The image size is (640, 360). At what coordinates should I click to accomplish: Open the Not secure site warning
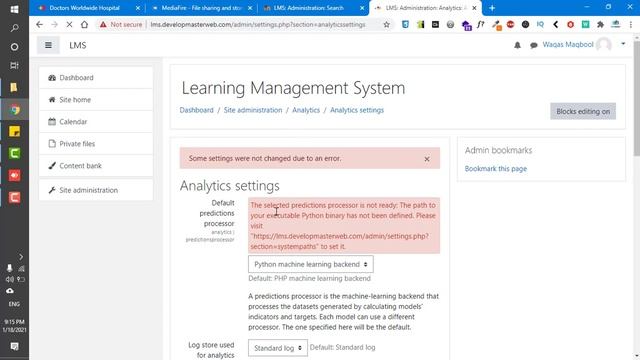coord(121,24)
